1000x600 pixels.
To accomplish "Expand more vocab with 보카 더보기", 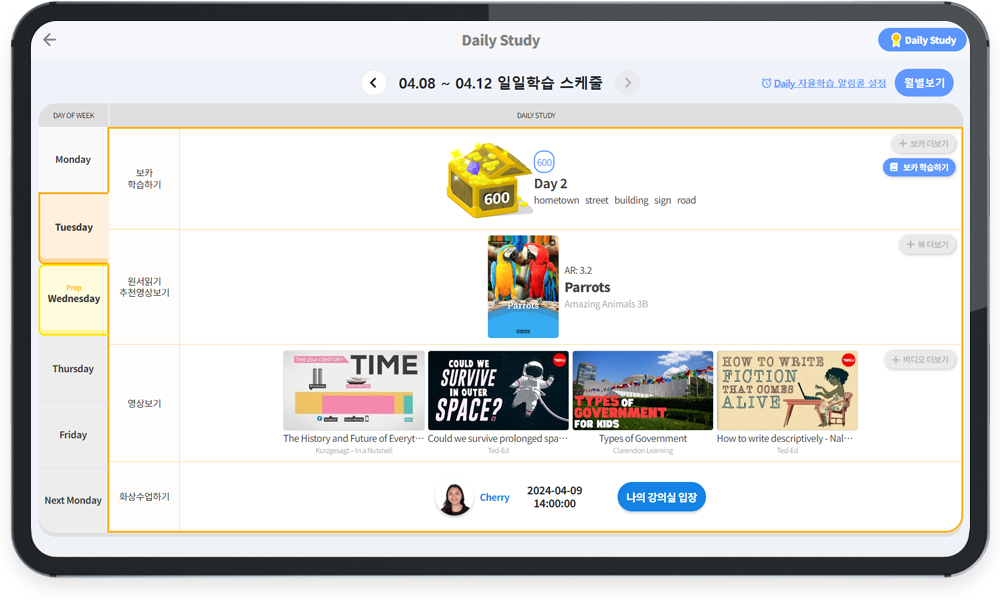I will click(x=923, y=144).
